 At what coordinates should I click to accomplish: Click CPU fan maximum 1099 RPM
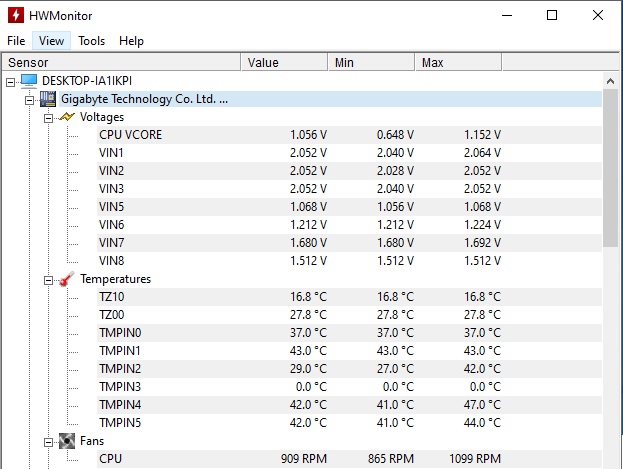475,459
